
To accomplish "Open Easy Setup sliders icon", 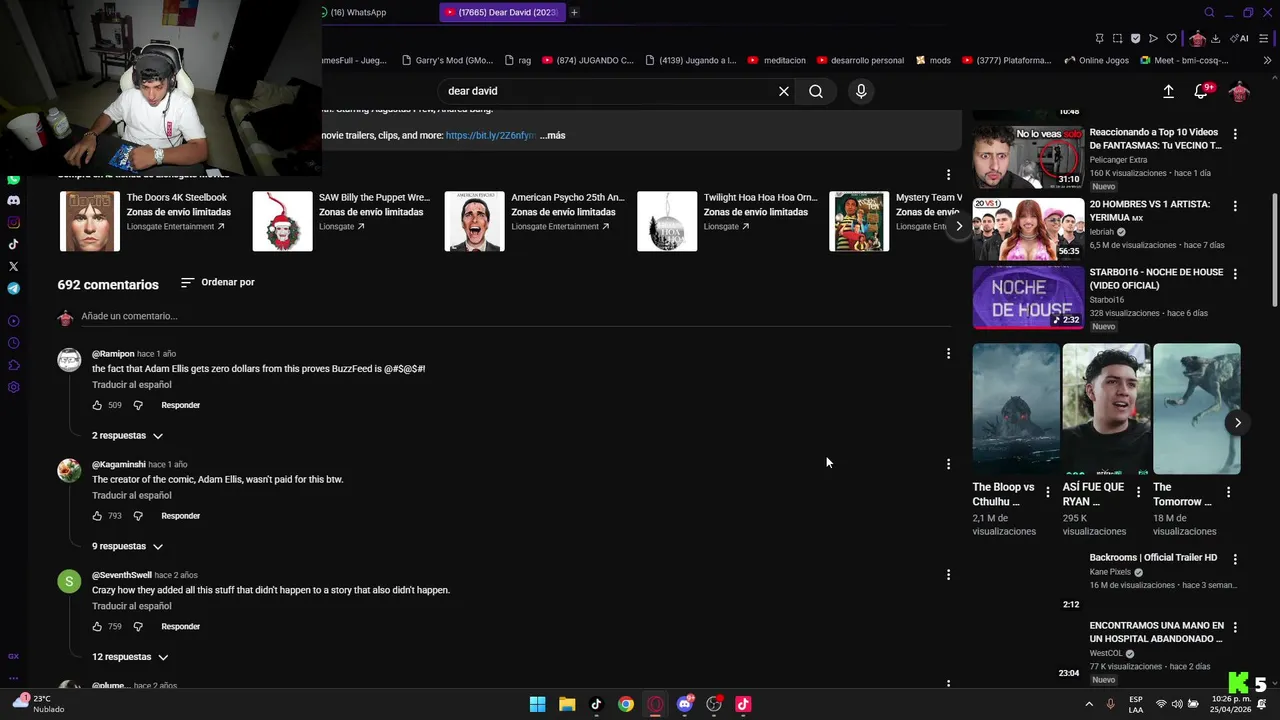I will [x=1264, y=39].
